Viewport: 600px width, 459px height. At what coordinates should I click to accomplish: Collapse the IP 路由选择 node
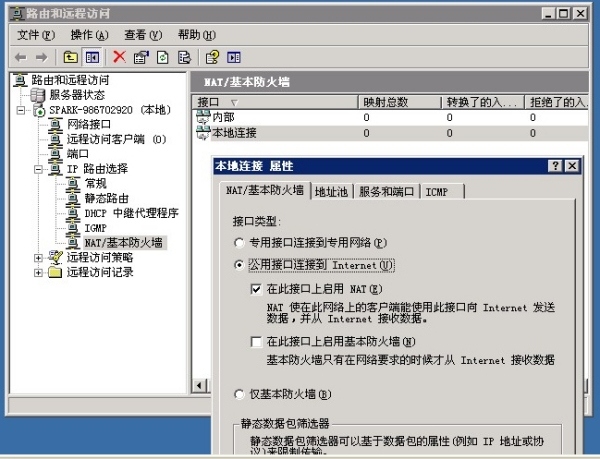38,169
